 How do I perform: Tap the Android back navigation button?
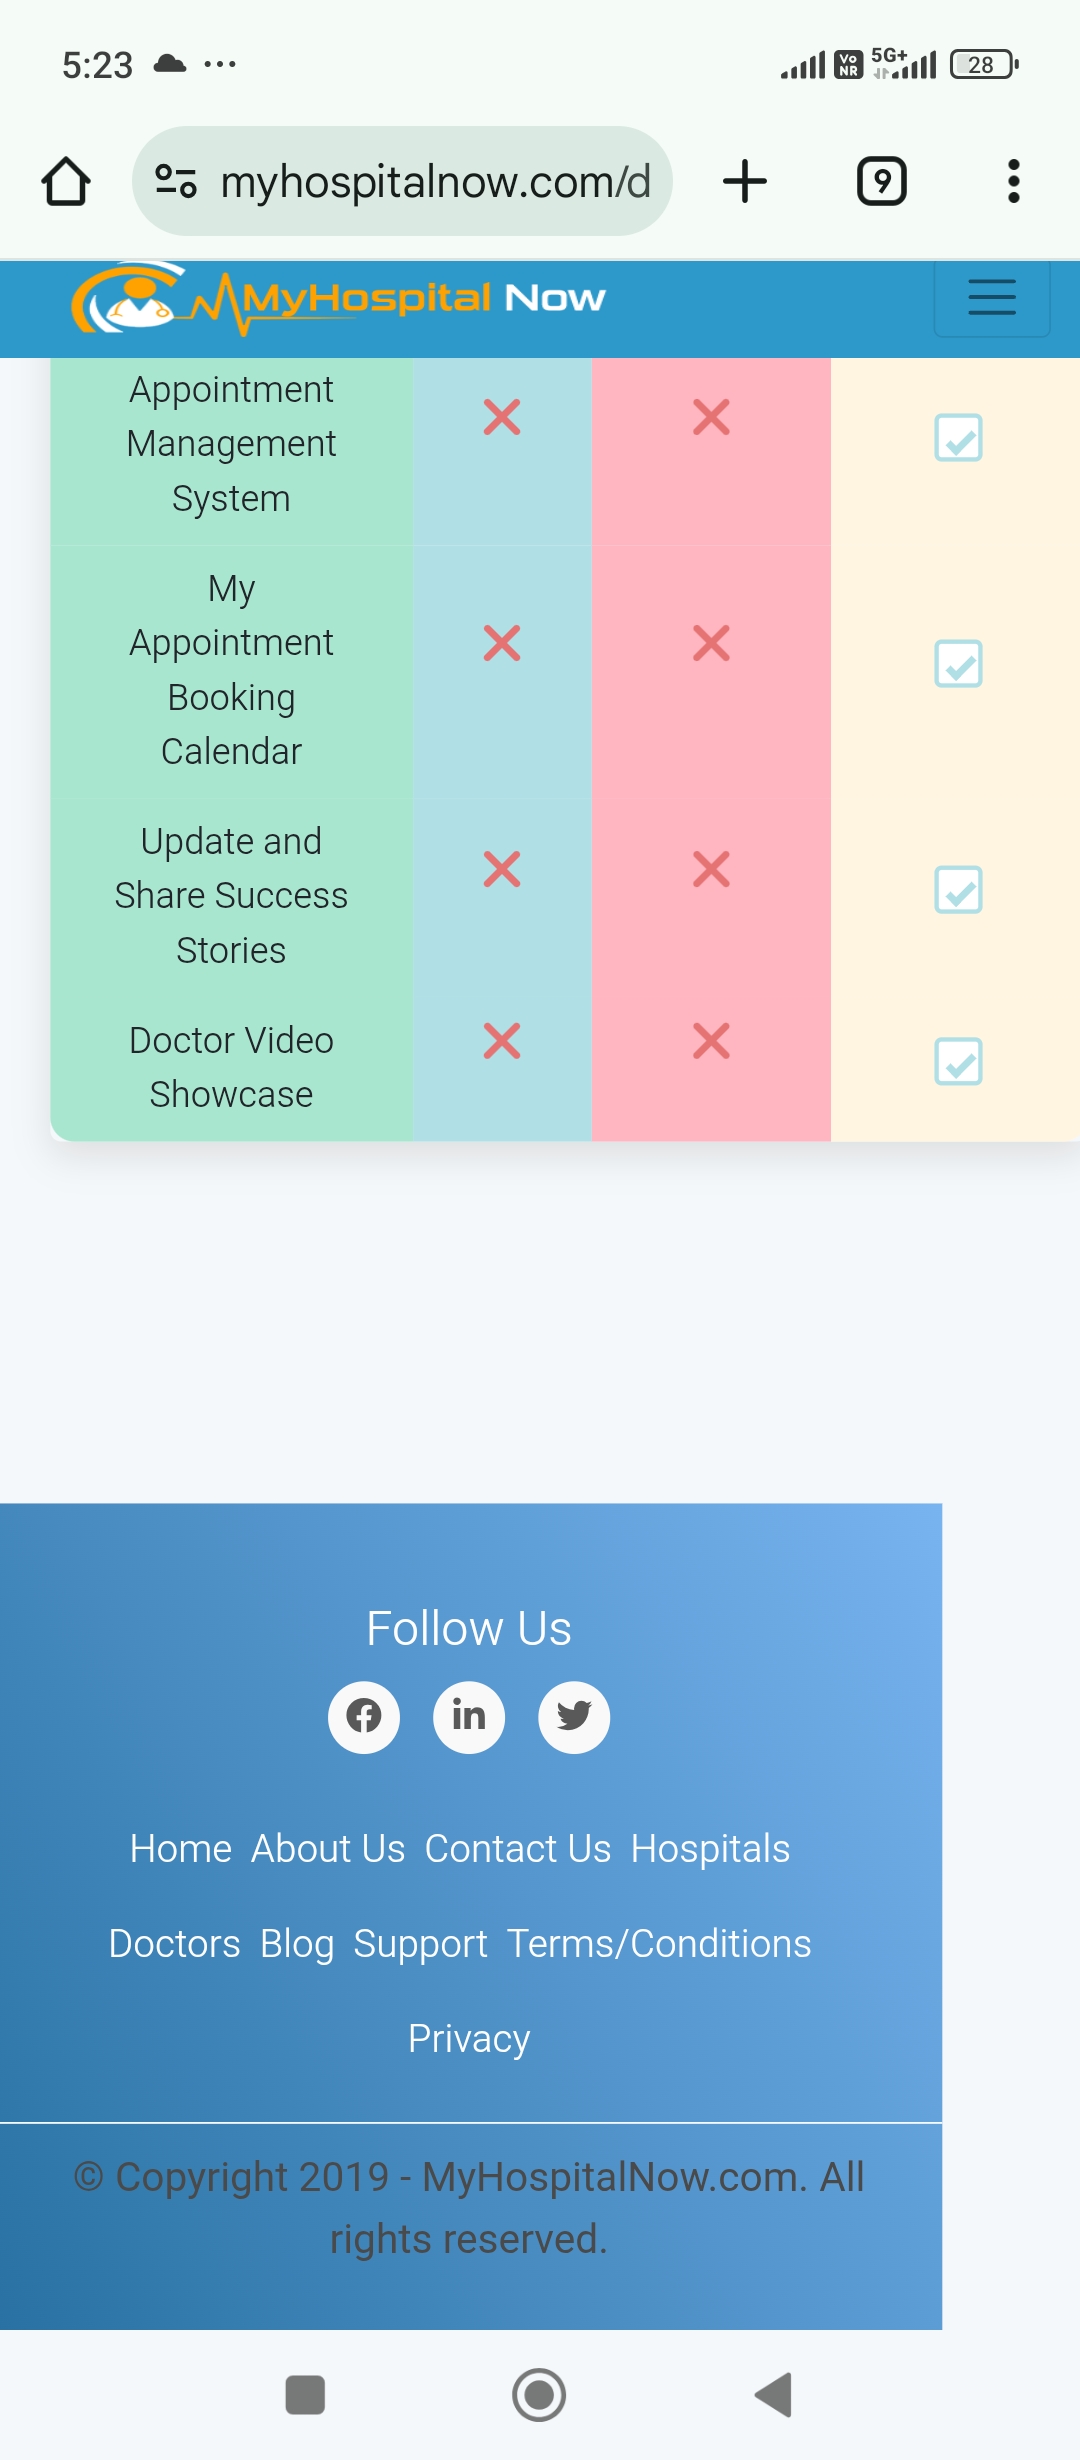coord(773,2395)
